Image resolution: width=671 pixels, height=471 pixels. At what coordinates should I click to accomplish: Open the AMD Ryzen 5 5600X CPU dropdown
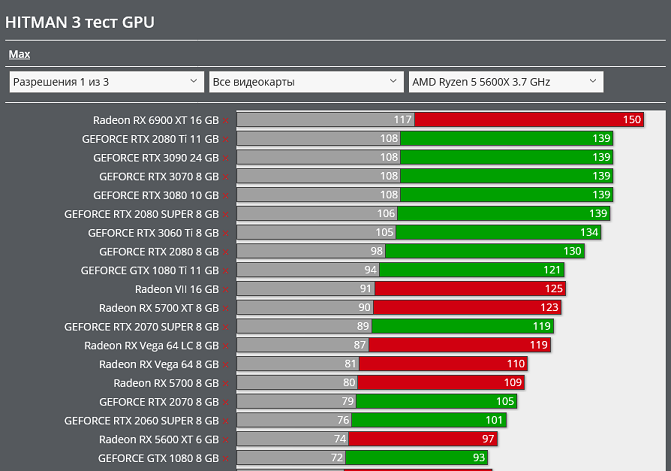tap(506, 82)
